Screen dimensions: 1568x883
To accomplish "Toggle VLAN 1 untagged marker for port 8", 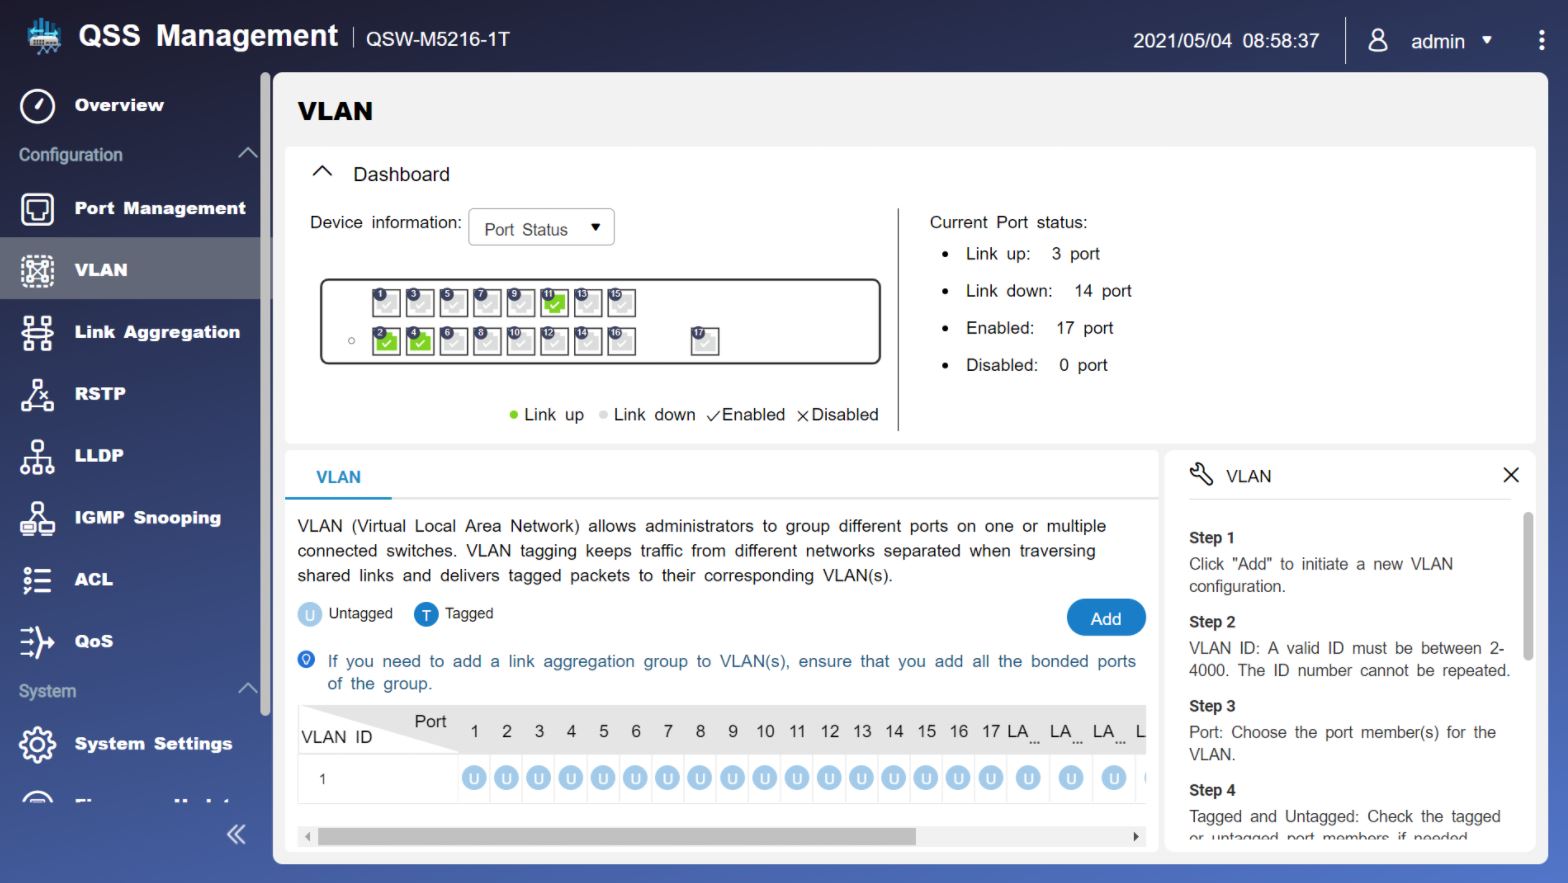I will (x=700, y=778).
